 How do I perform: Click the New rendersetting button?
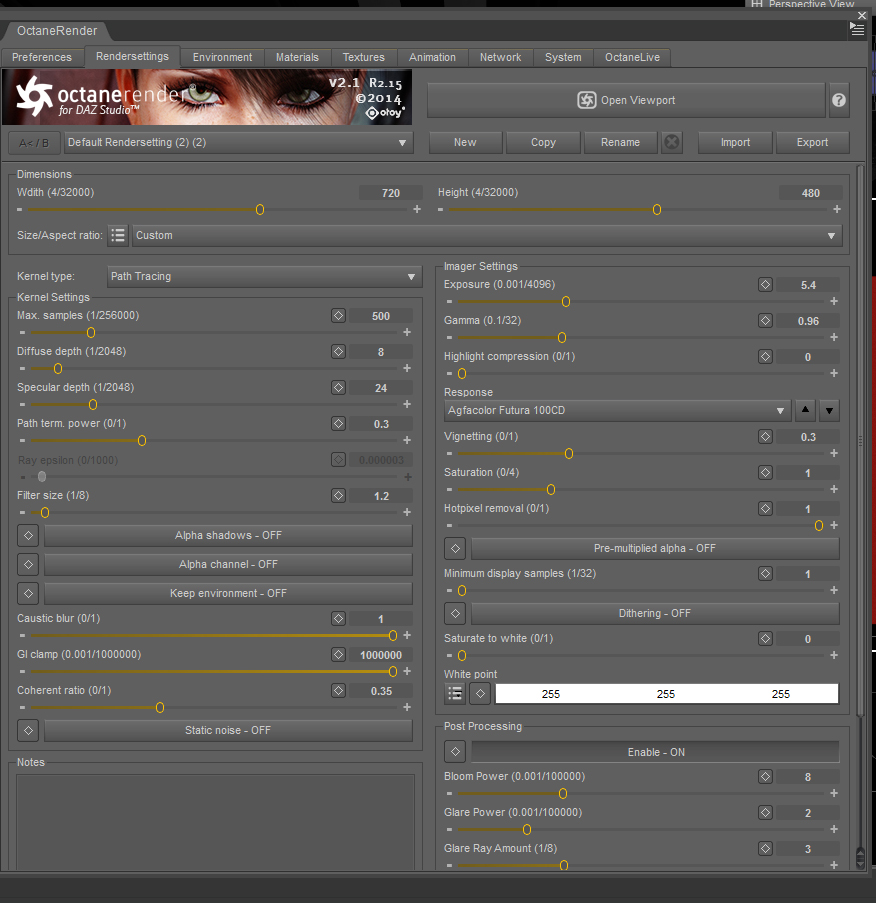(465, 143)
